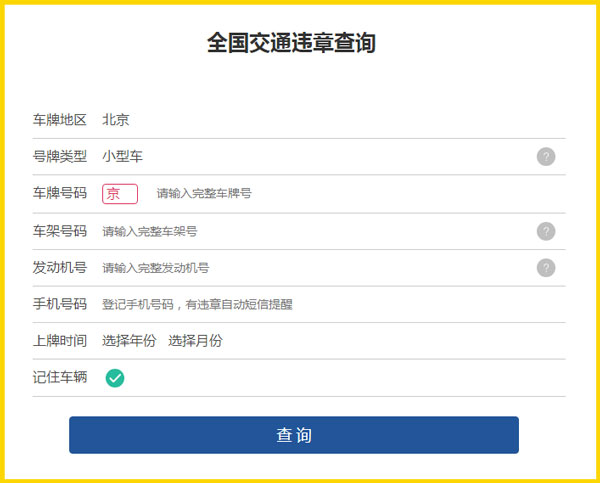
Task: Select the 京 plate prefix box
Action: (x=119, y=193)
